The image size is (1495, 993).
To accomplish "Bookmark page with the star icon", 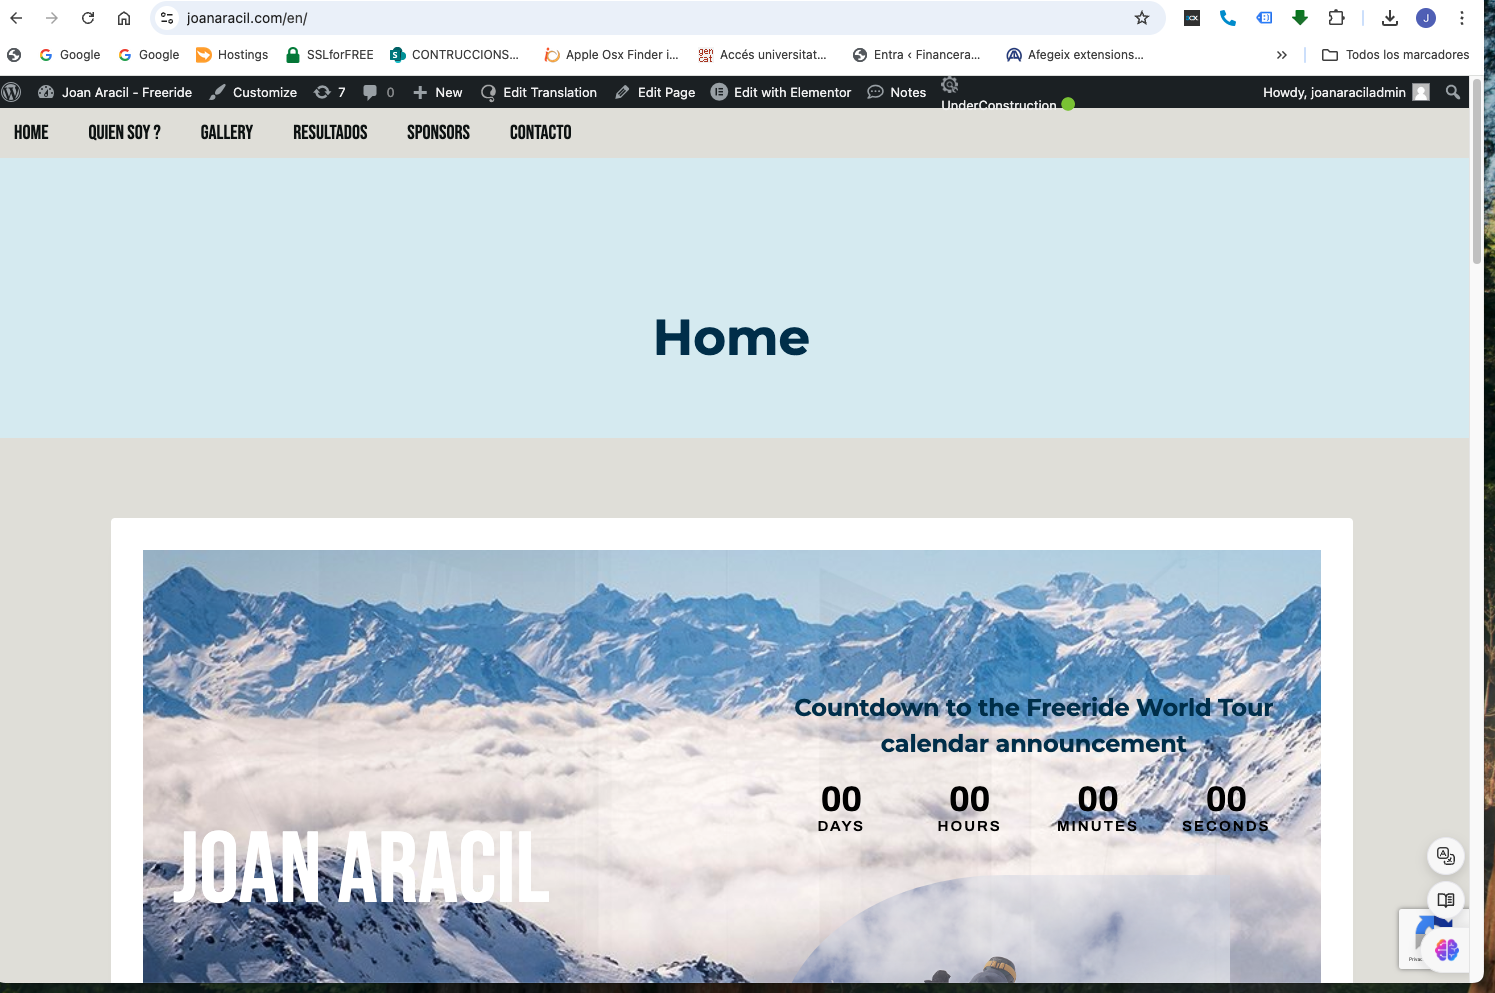I will 1142,18.
